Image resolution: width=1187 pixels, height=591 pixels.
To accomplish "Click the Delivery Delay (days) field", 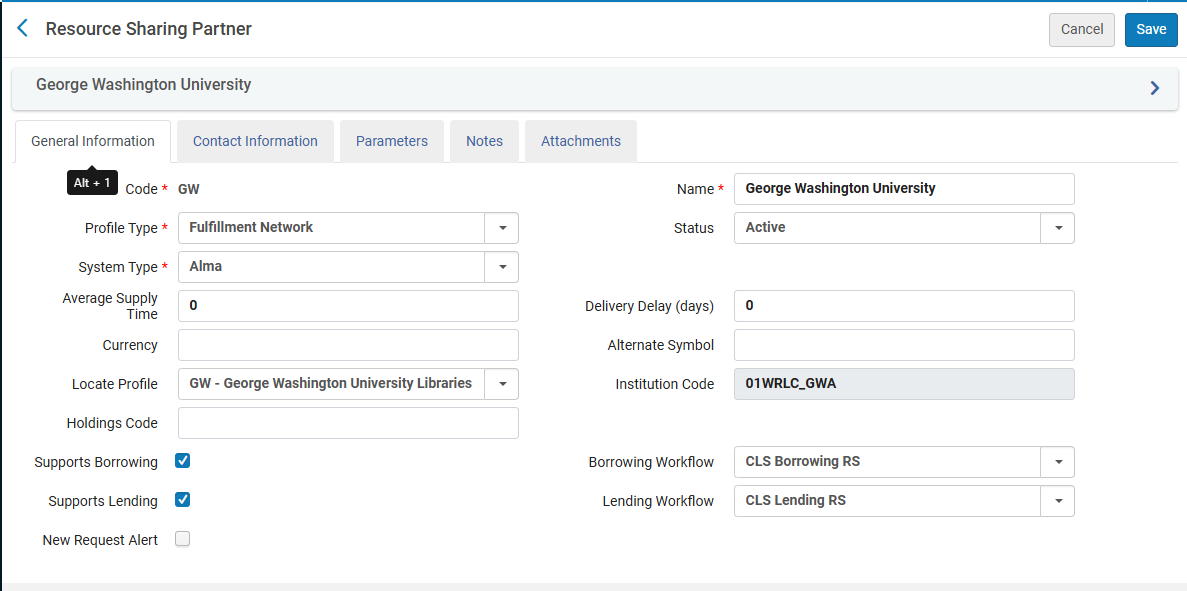I will click(x=904, y=306).
